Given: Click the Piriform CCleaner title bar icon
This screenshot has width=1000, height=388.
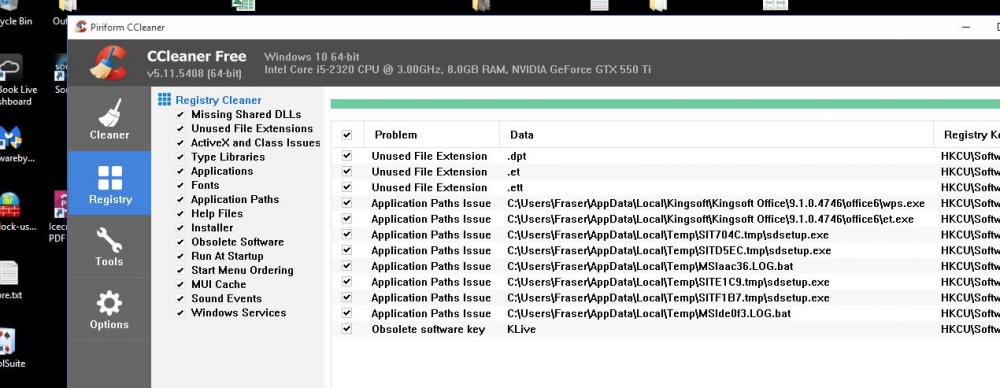Looking at the screenshot, I should (80, 27).
